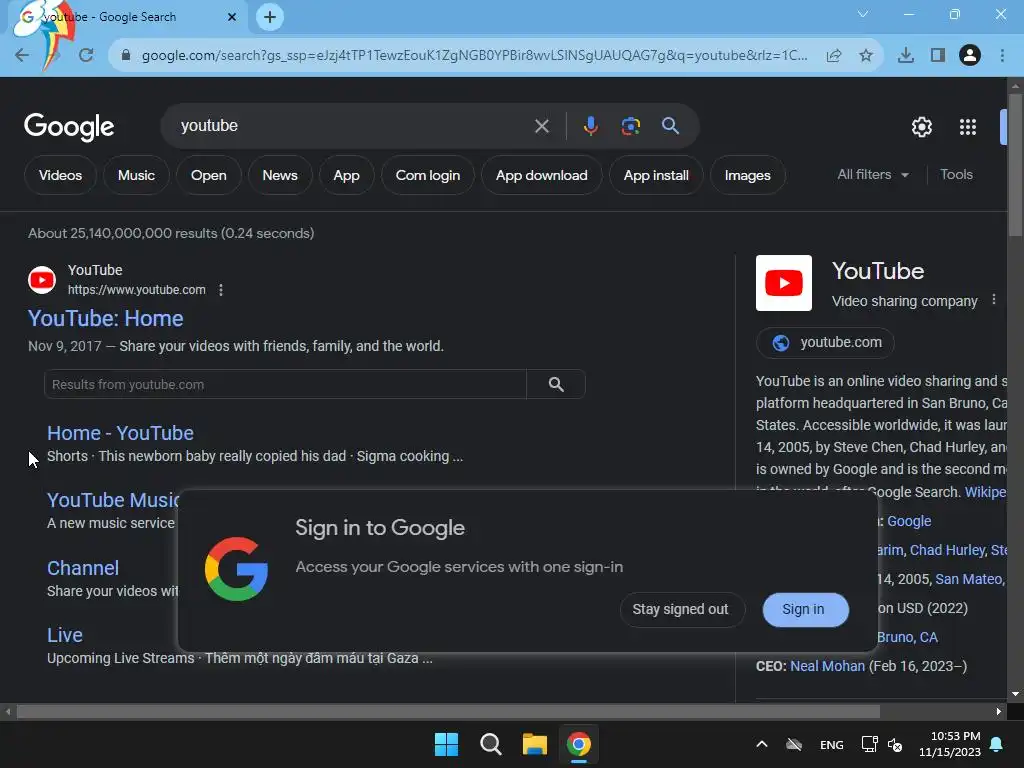
Task: Select the App install chip
Action: [656, 175]
